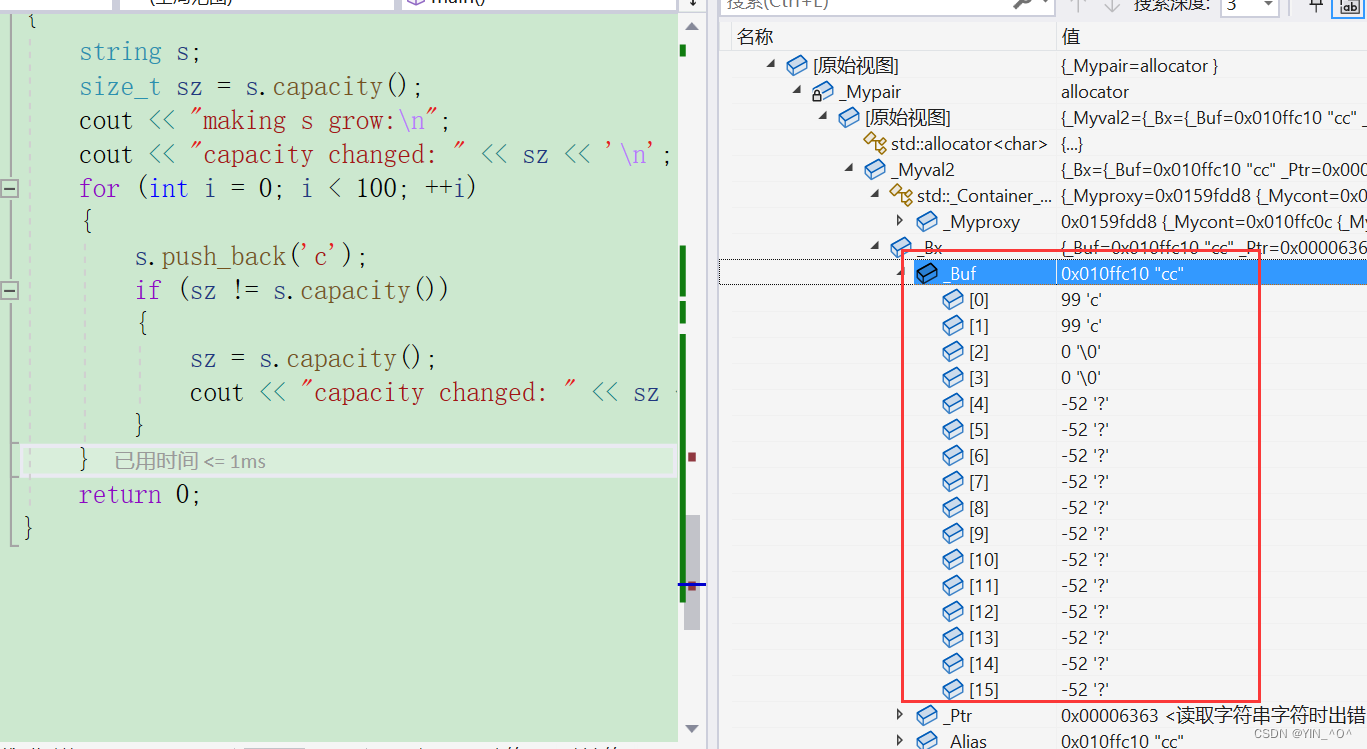Image resolution: width=1367 pixels, height=749 pixels.
Task: Click the _Myval2 variable cube icon
Action: pos(875,170)
